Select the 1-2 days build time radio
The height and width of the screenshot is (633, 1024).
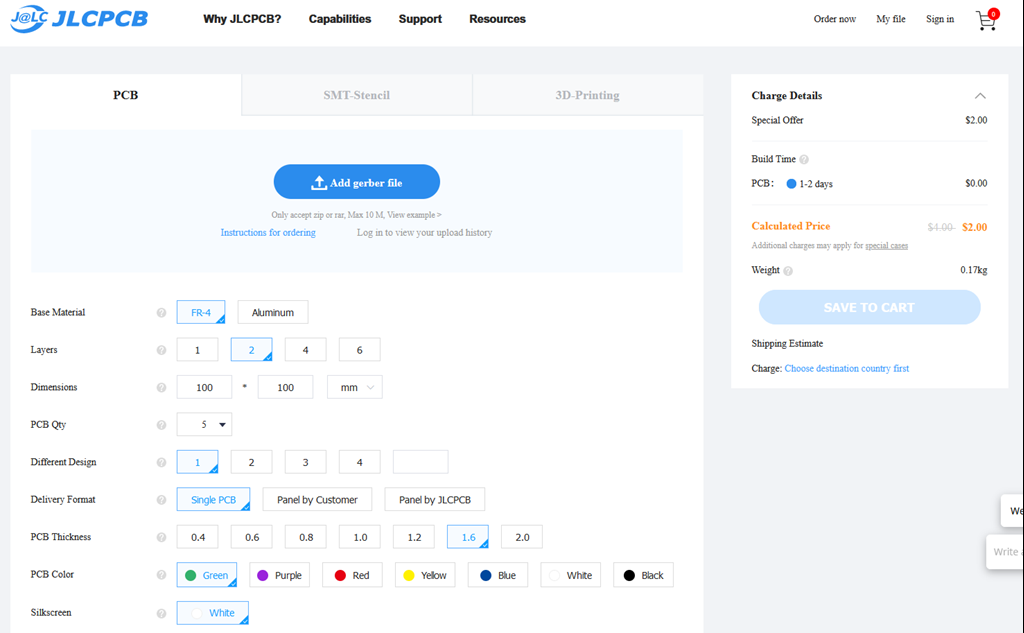click(x=791, y=184)
